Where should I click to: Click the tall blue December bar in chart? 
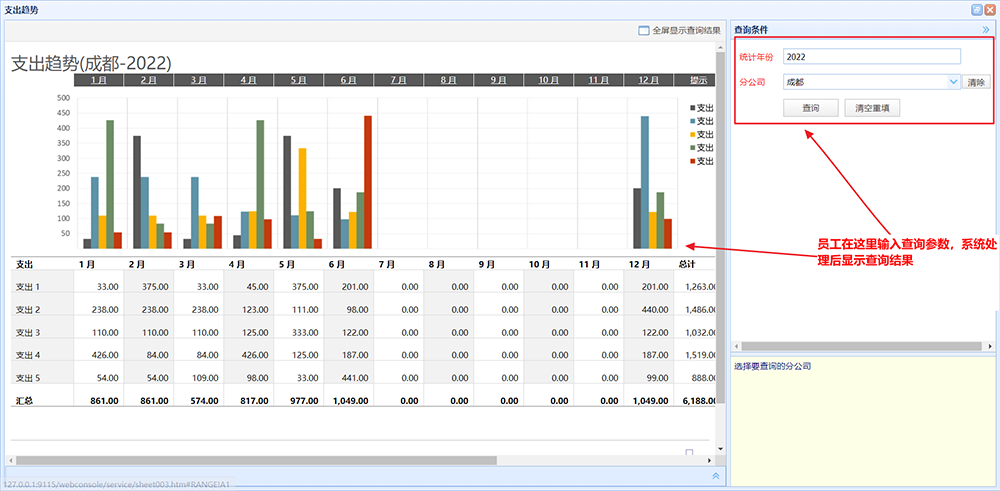(645, 182)
